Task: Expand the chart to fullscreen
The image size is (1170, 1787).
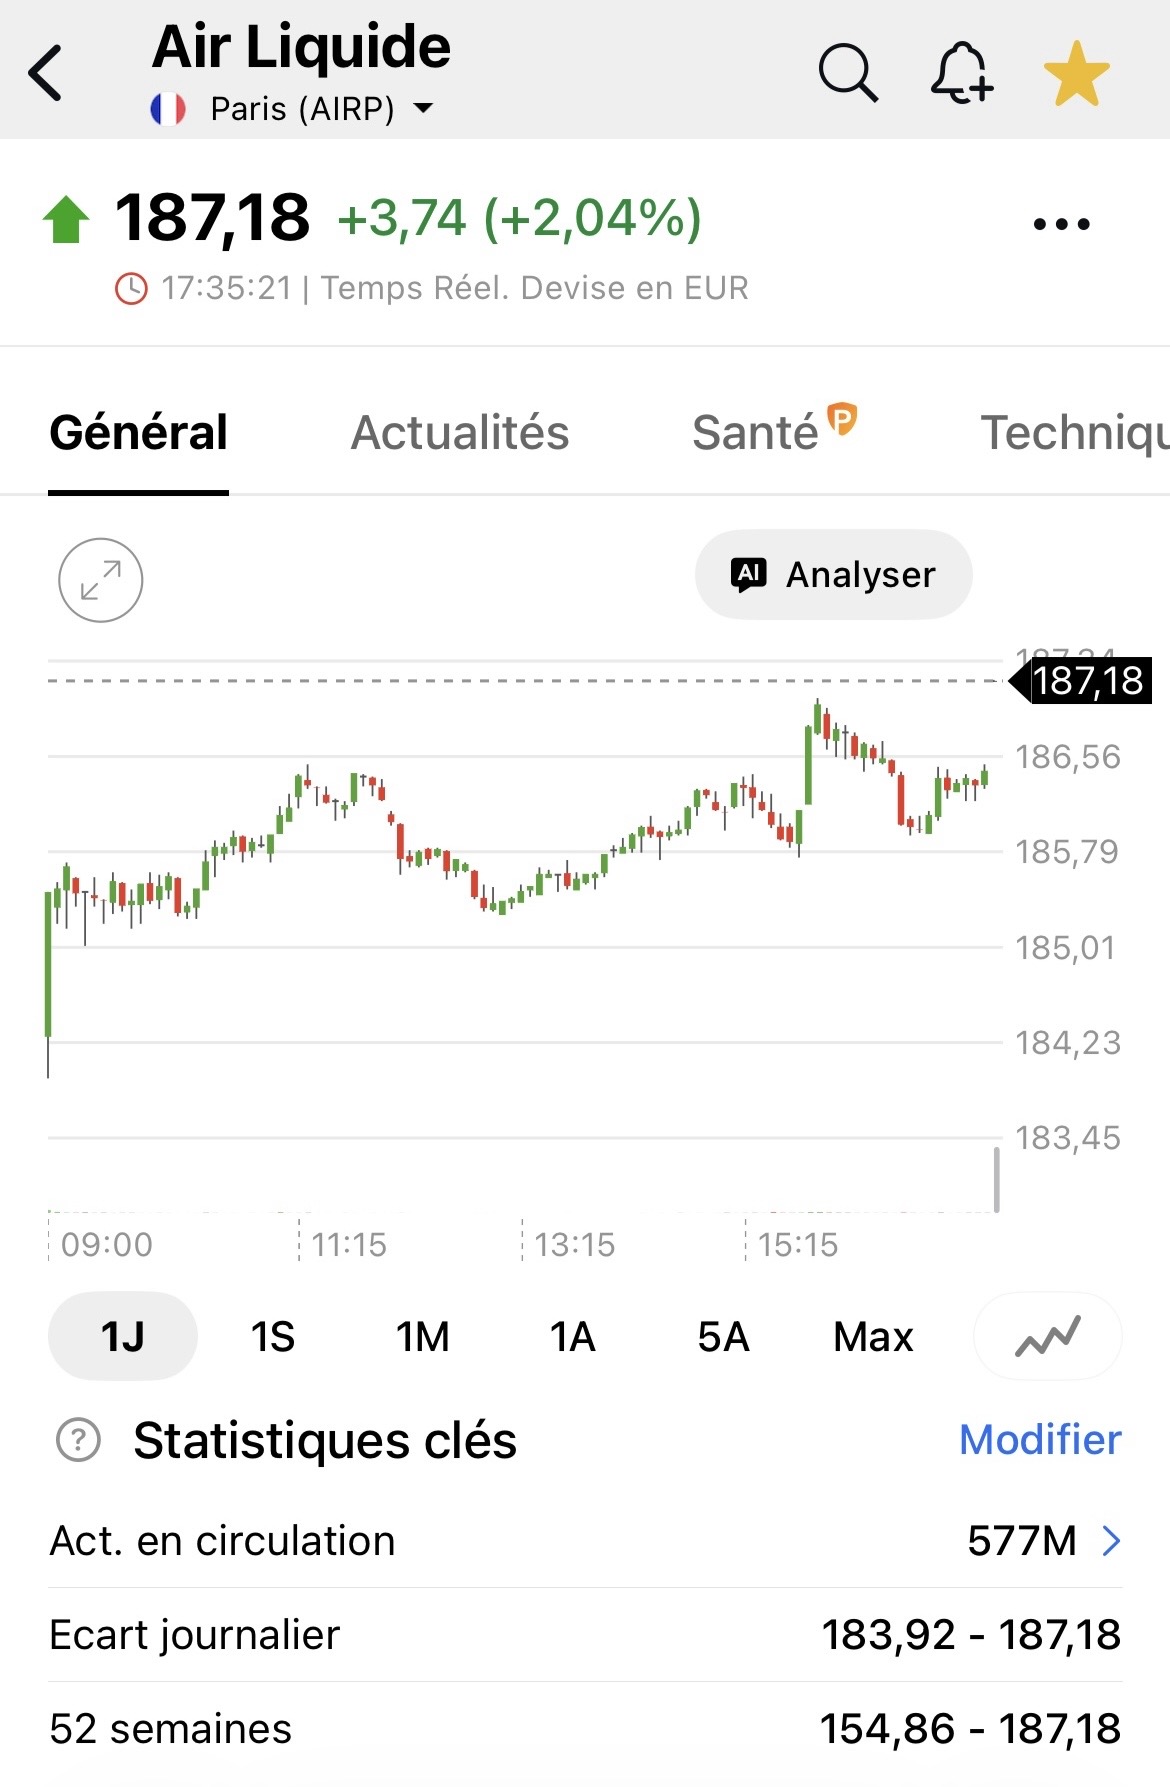Action: click(x=101, y=580)
